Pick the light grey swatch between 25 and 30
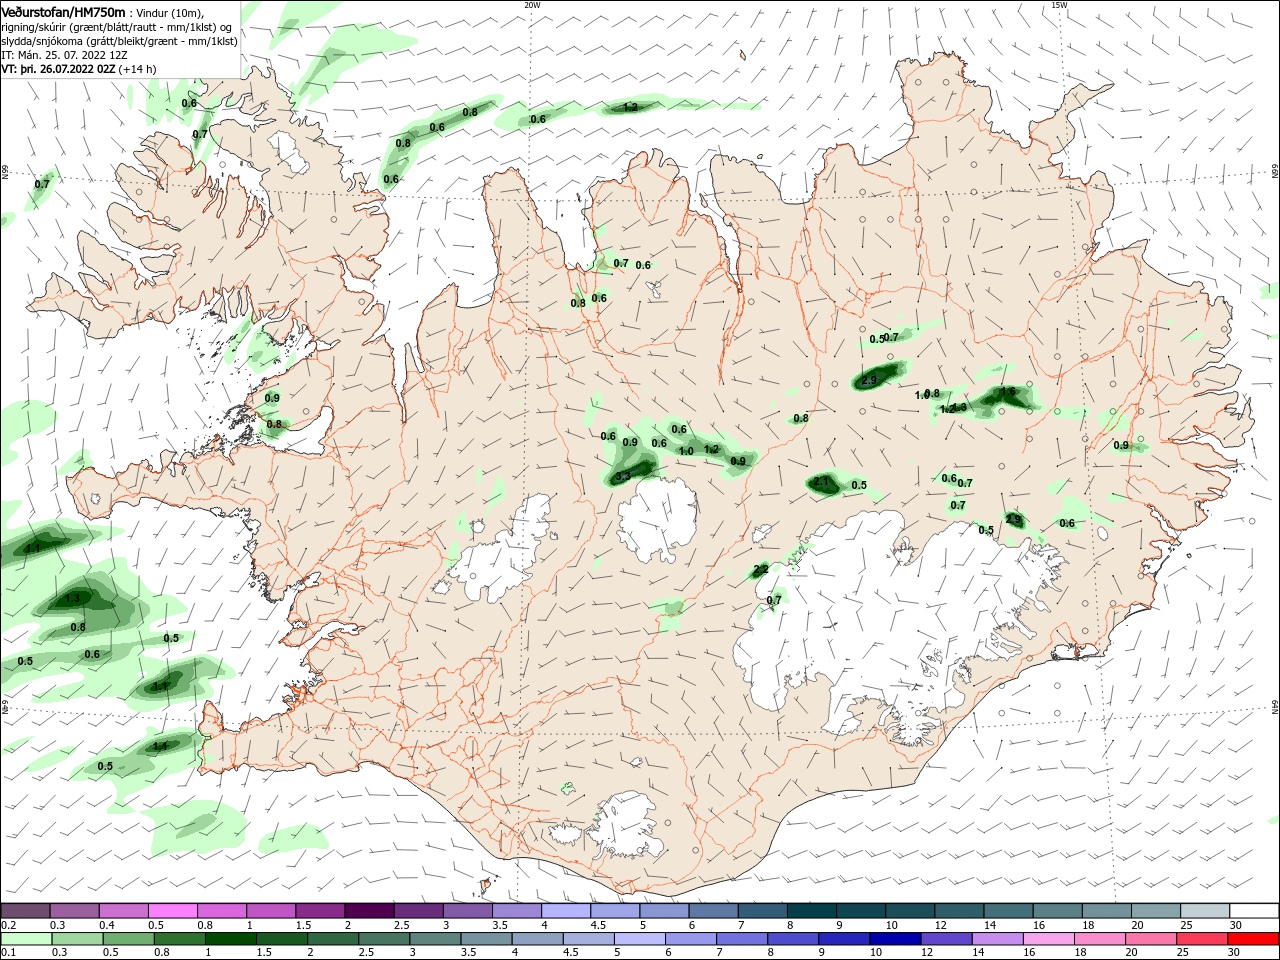Screen dimensions: 1280x960 pyautogui.click(x=1206, y=911)
